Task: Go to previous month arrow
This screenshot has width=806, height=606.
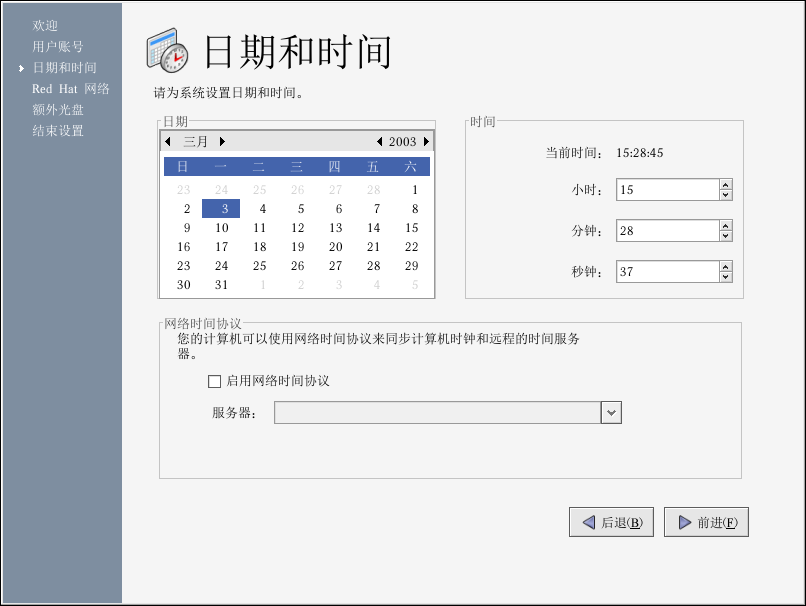Action: point(168,141)
